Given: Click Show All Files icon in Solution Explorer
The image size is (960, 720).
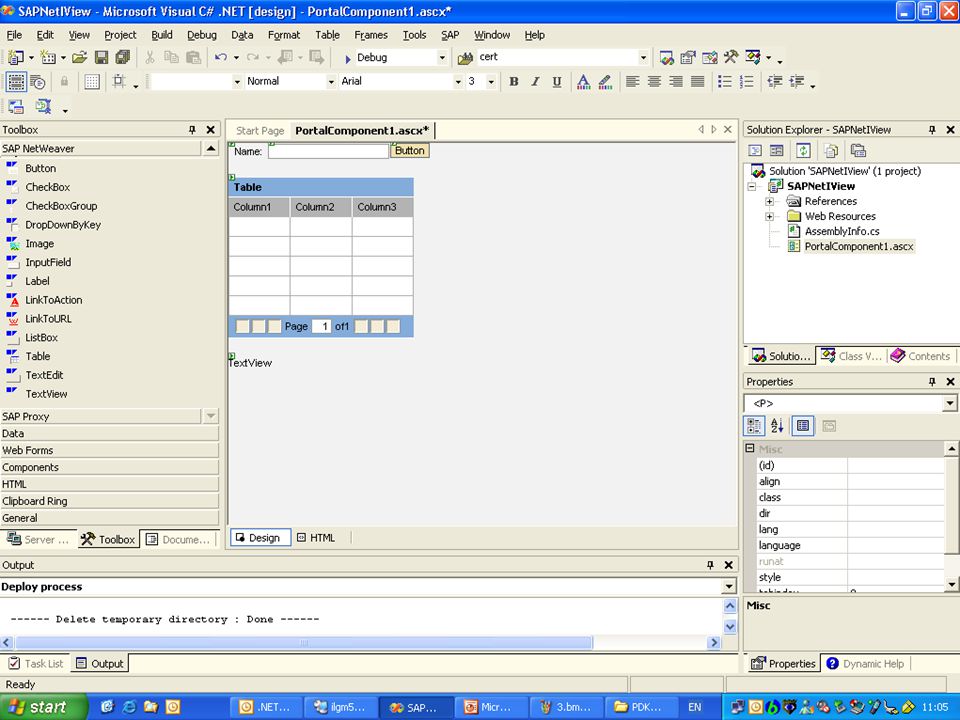Looking at the screenshot, I should point(831,151).
